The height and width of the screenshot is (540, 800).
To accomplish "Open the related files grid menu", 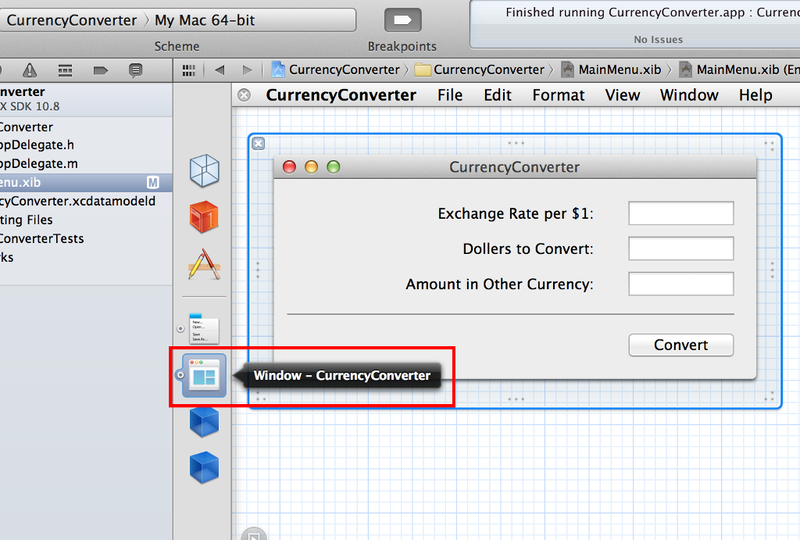I will coord(187,70).
